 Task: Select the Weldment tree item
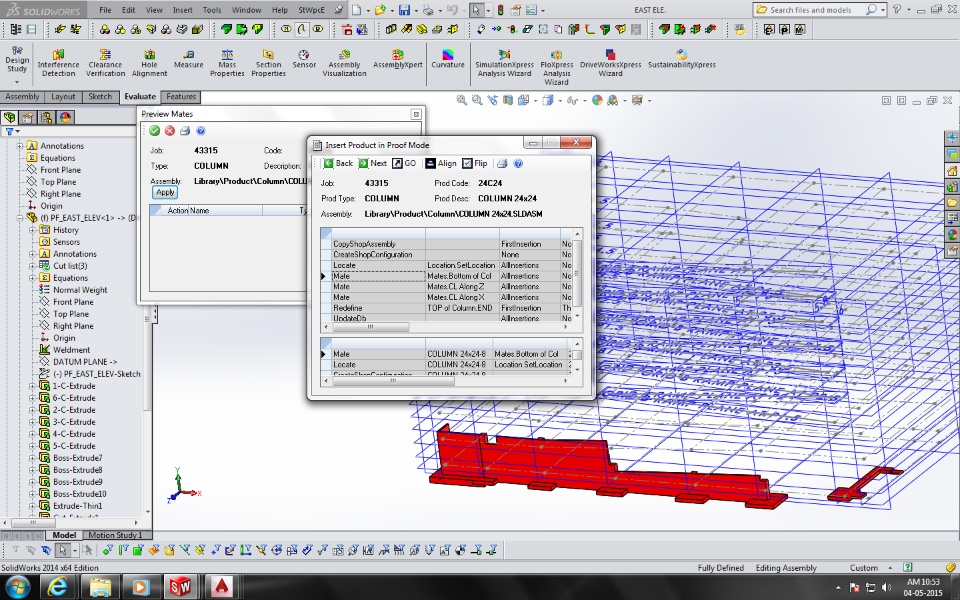[x=71, y=350]
